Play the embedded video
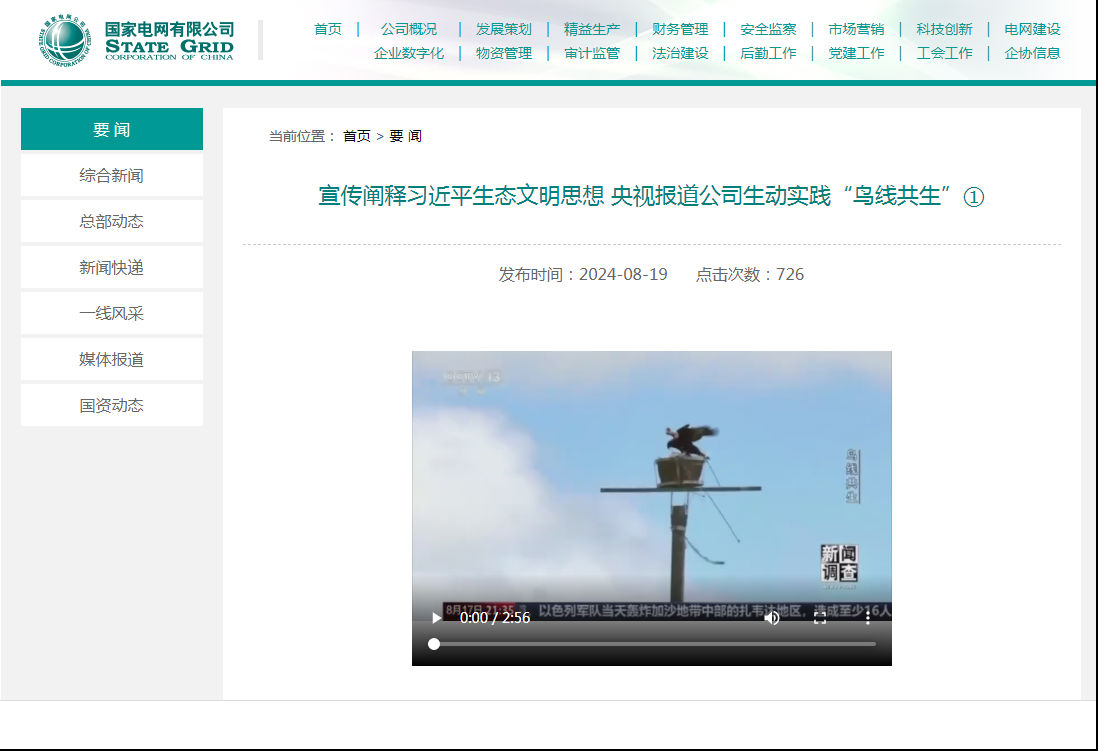Image resolution: width=1098 pixels, height=751 pixels. point(436,617)
